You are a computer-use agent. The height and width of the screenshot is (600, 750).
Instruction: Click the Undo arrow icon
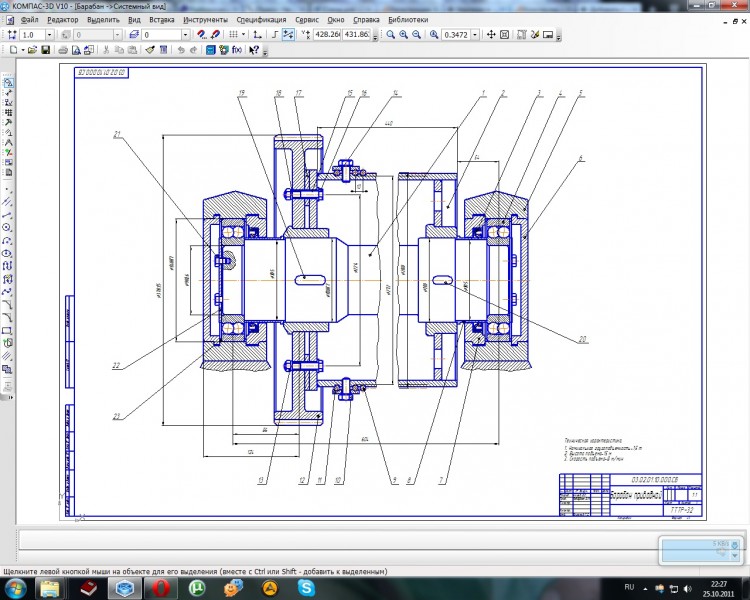pyautogui.click(x=180, y=49)
